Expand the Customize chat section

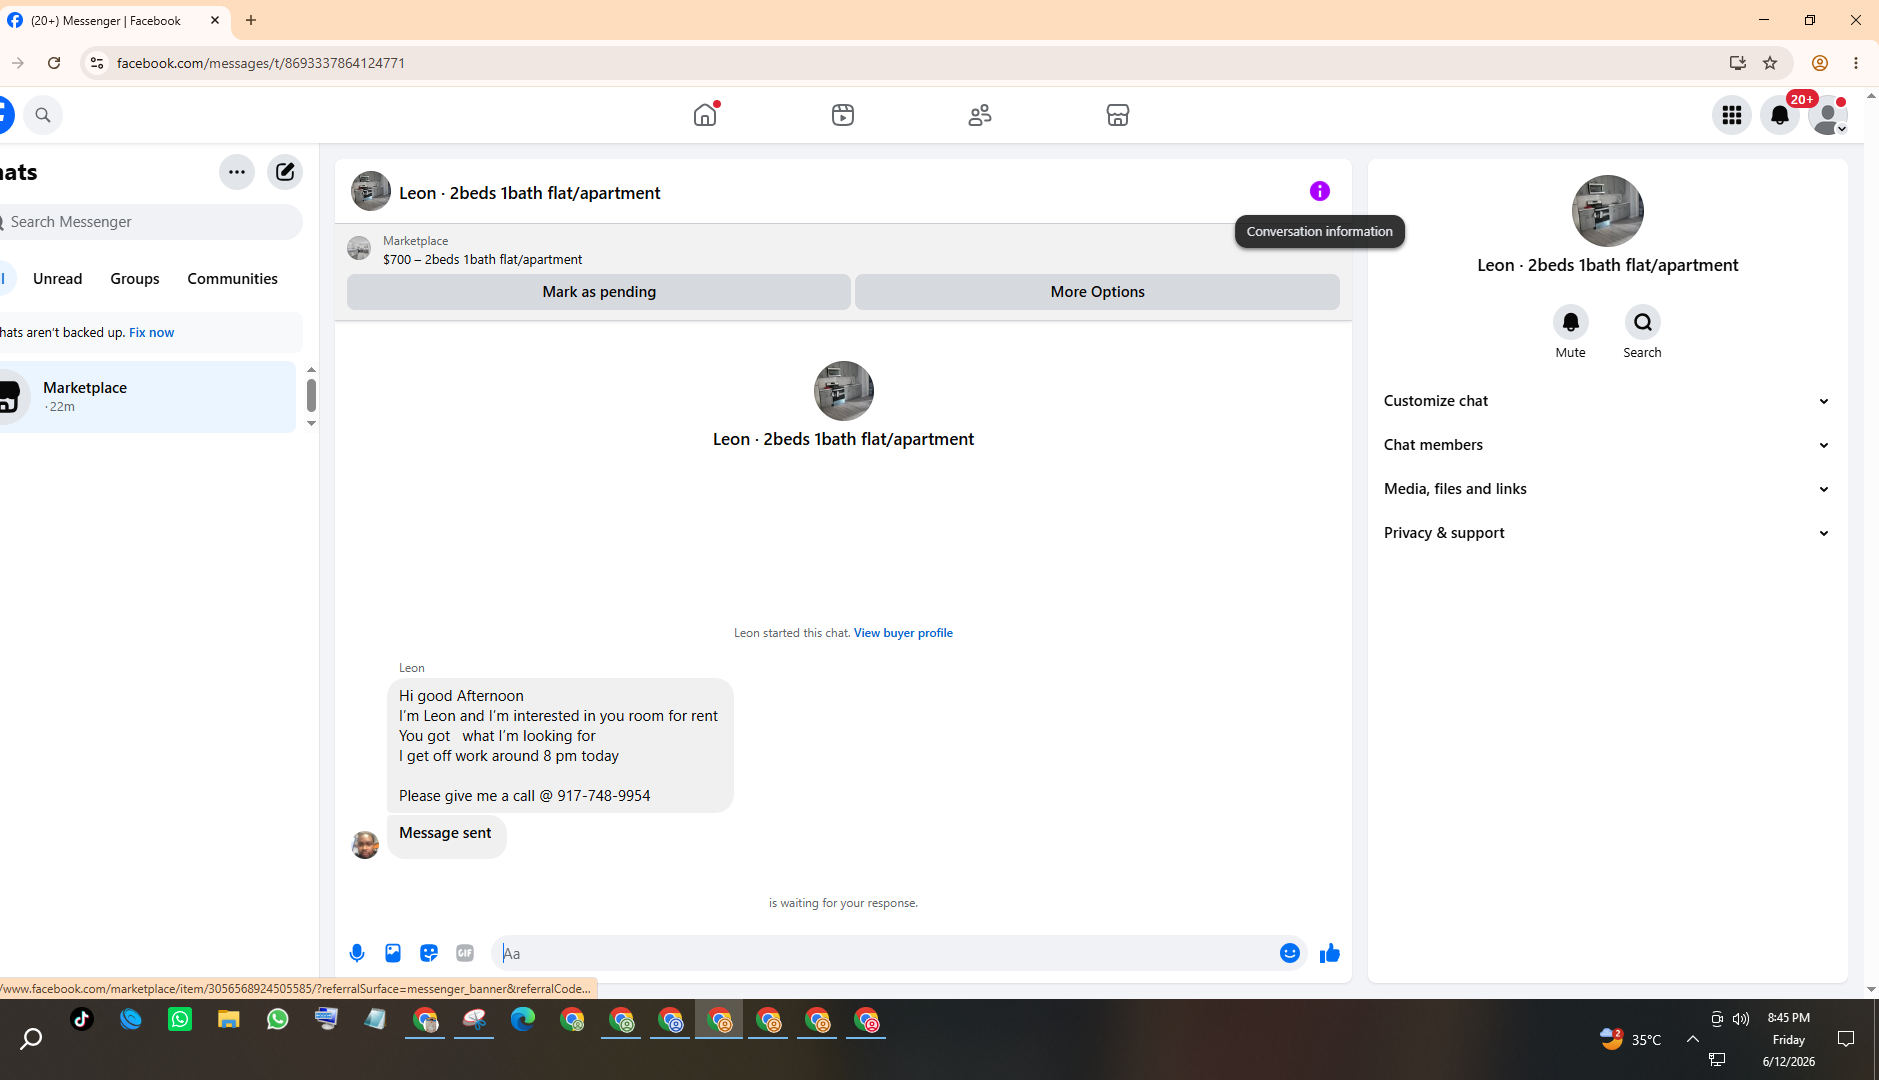(1607, 401)
